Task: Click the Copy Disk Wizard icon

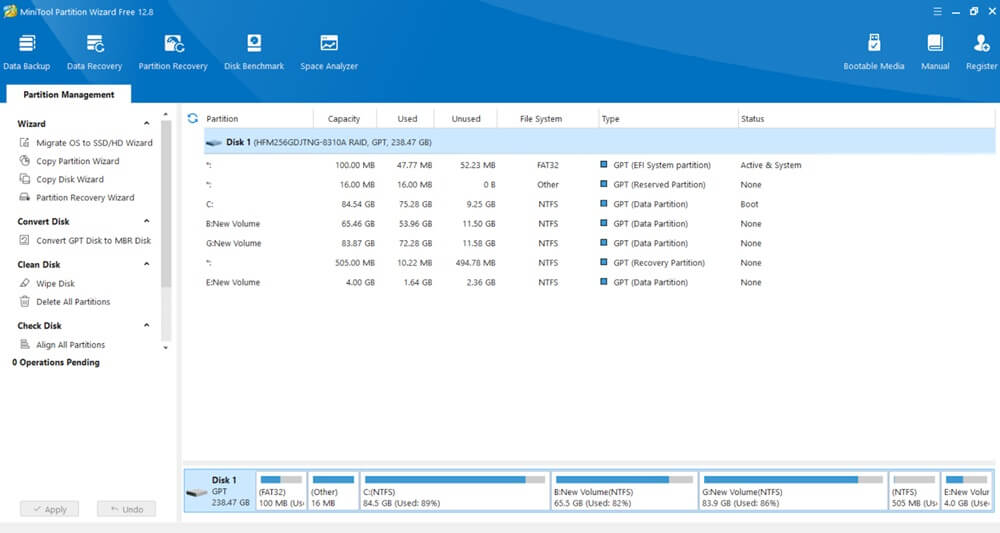Action: (24, 179)
